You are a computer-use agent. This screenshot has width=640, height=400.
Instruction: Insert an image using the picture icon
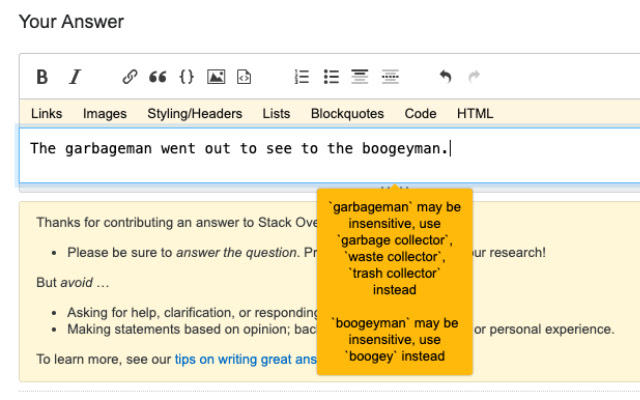tap(216, 77)
